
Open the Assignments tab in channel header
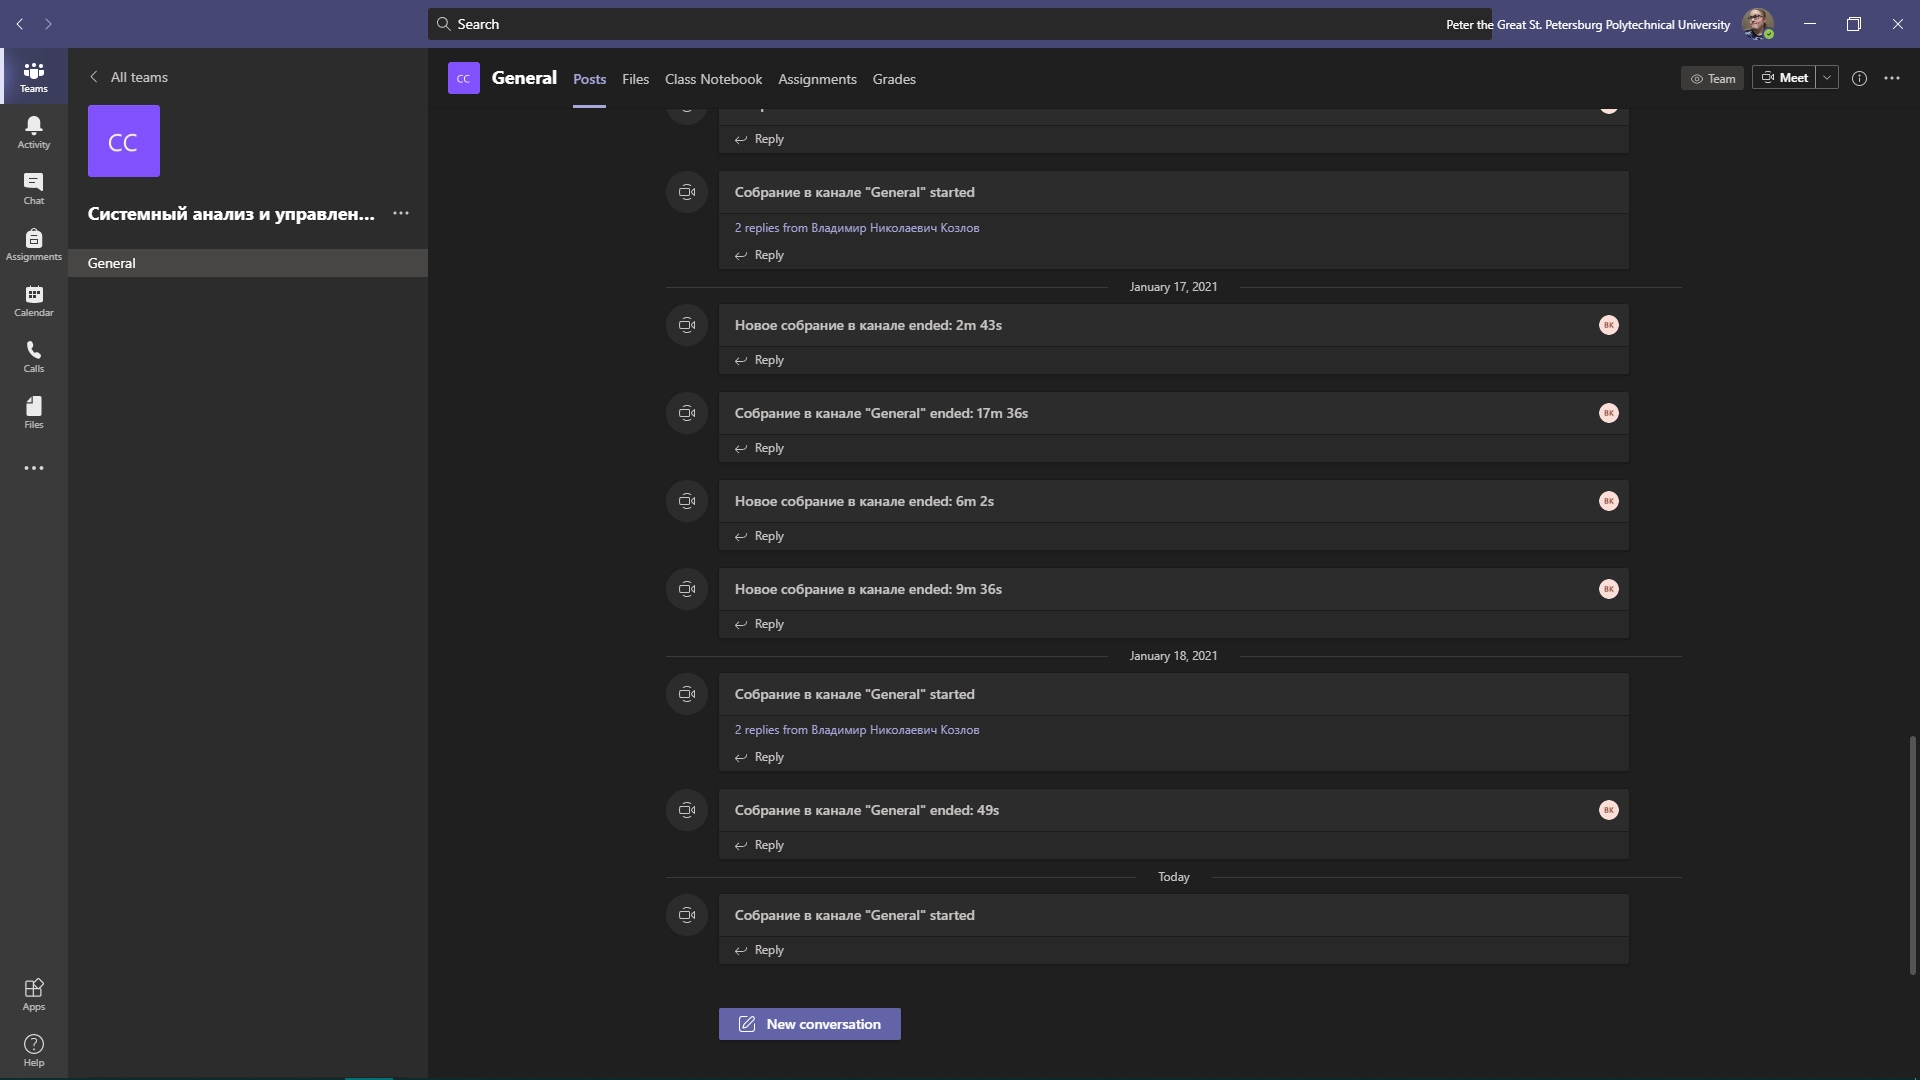click(x=817, y=79)
